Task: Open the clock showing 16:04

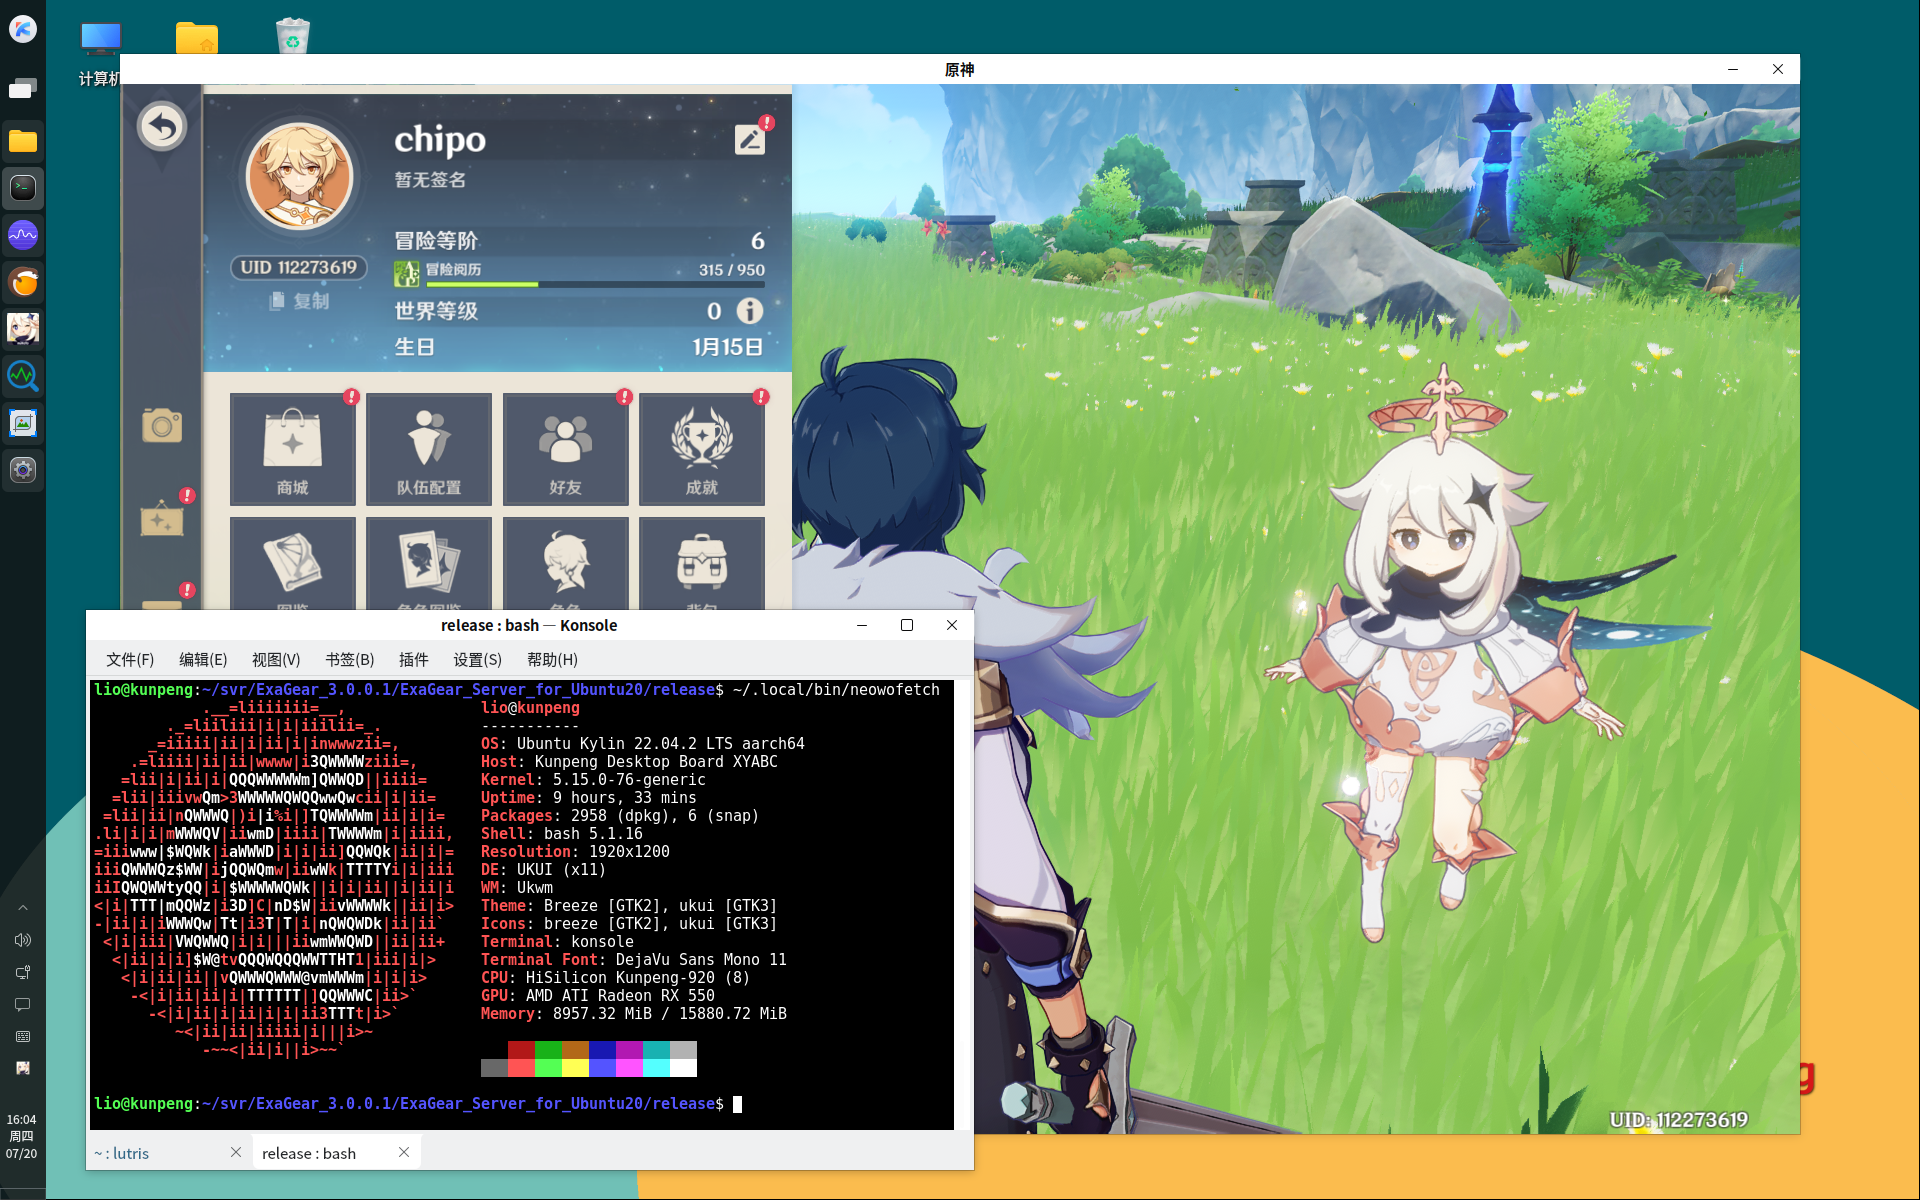Action: (22, 1136)
